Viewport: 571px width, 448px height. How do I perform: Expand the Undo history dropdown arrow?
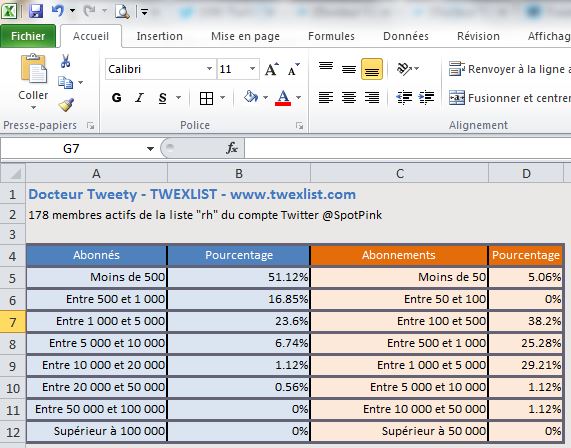tap(72, 11)
